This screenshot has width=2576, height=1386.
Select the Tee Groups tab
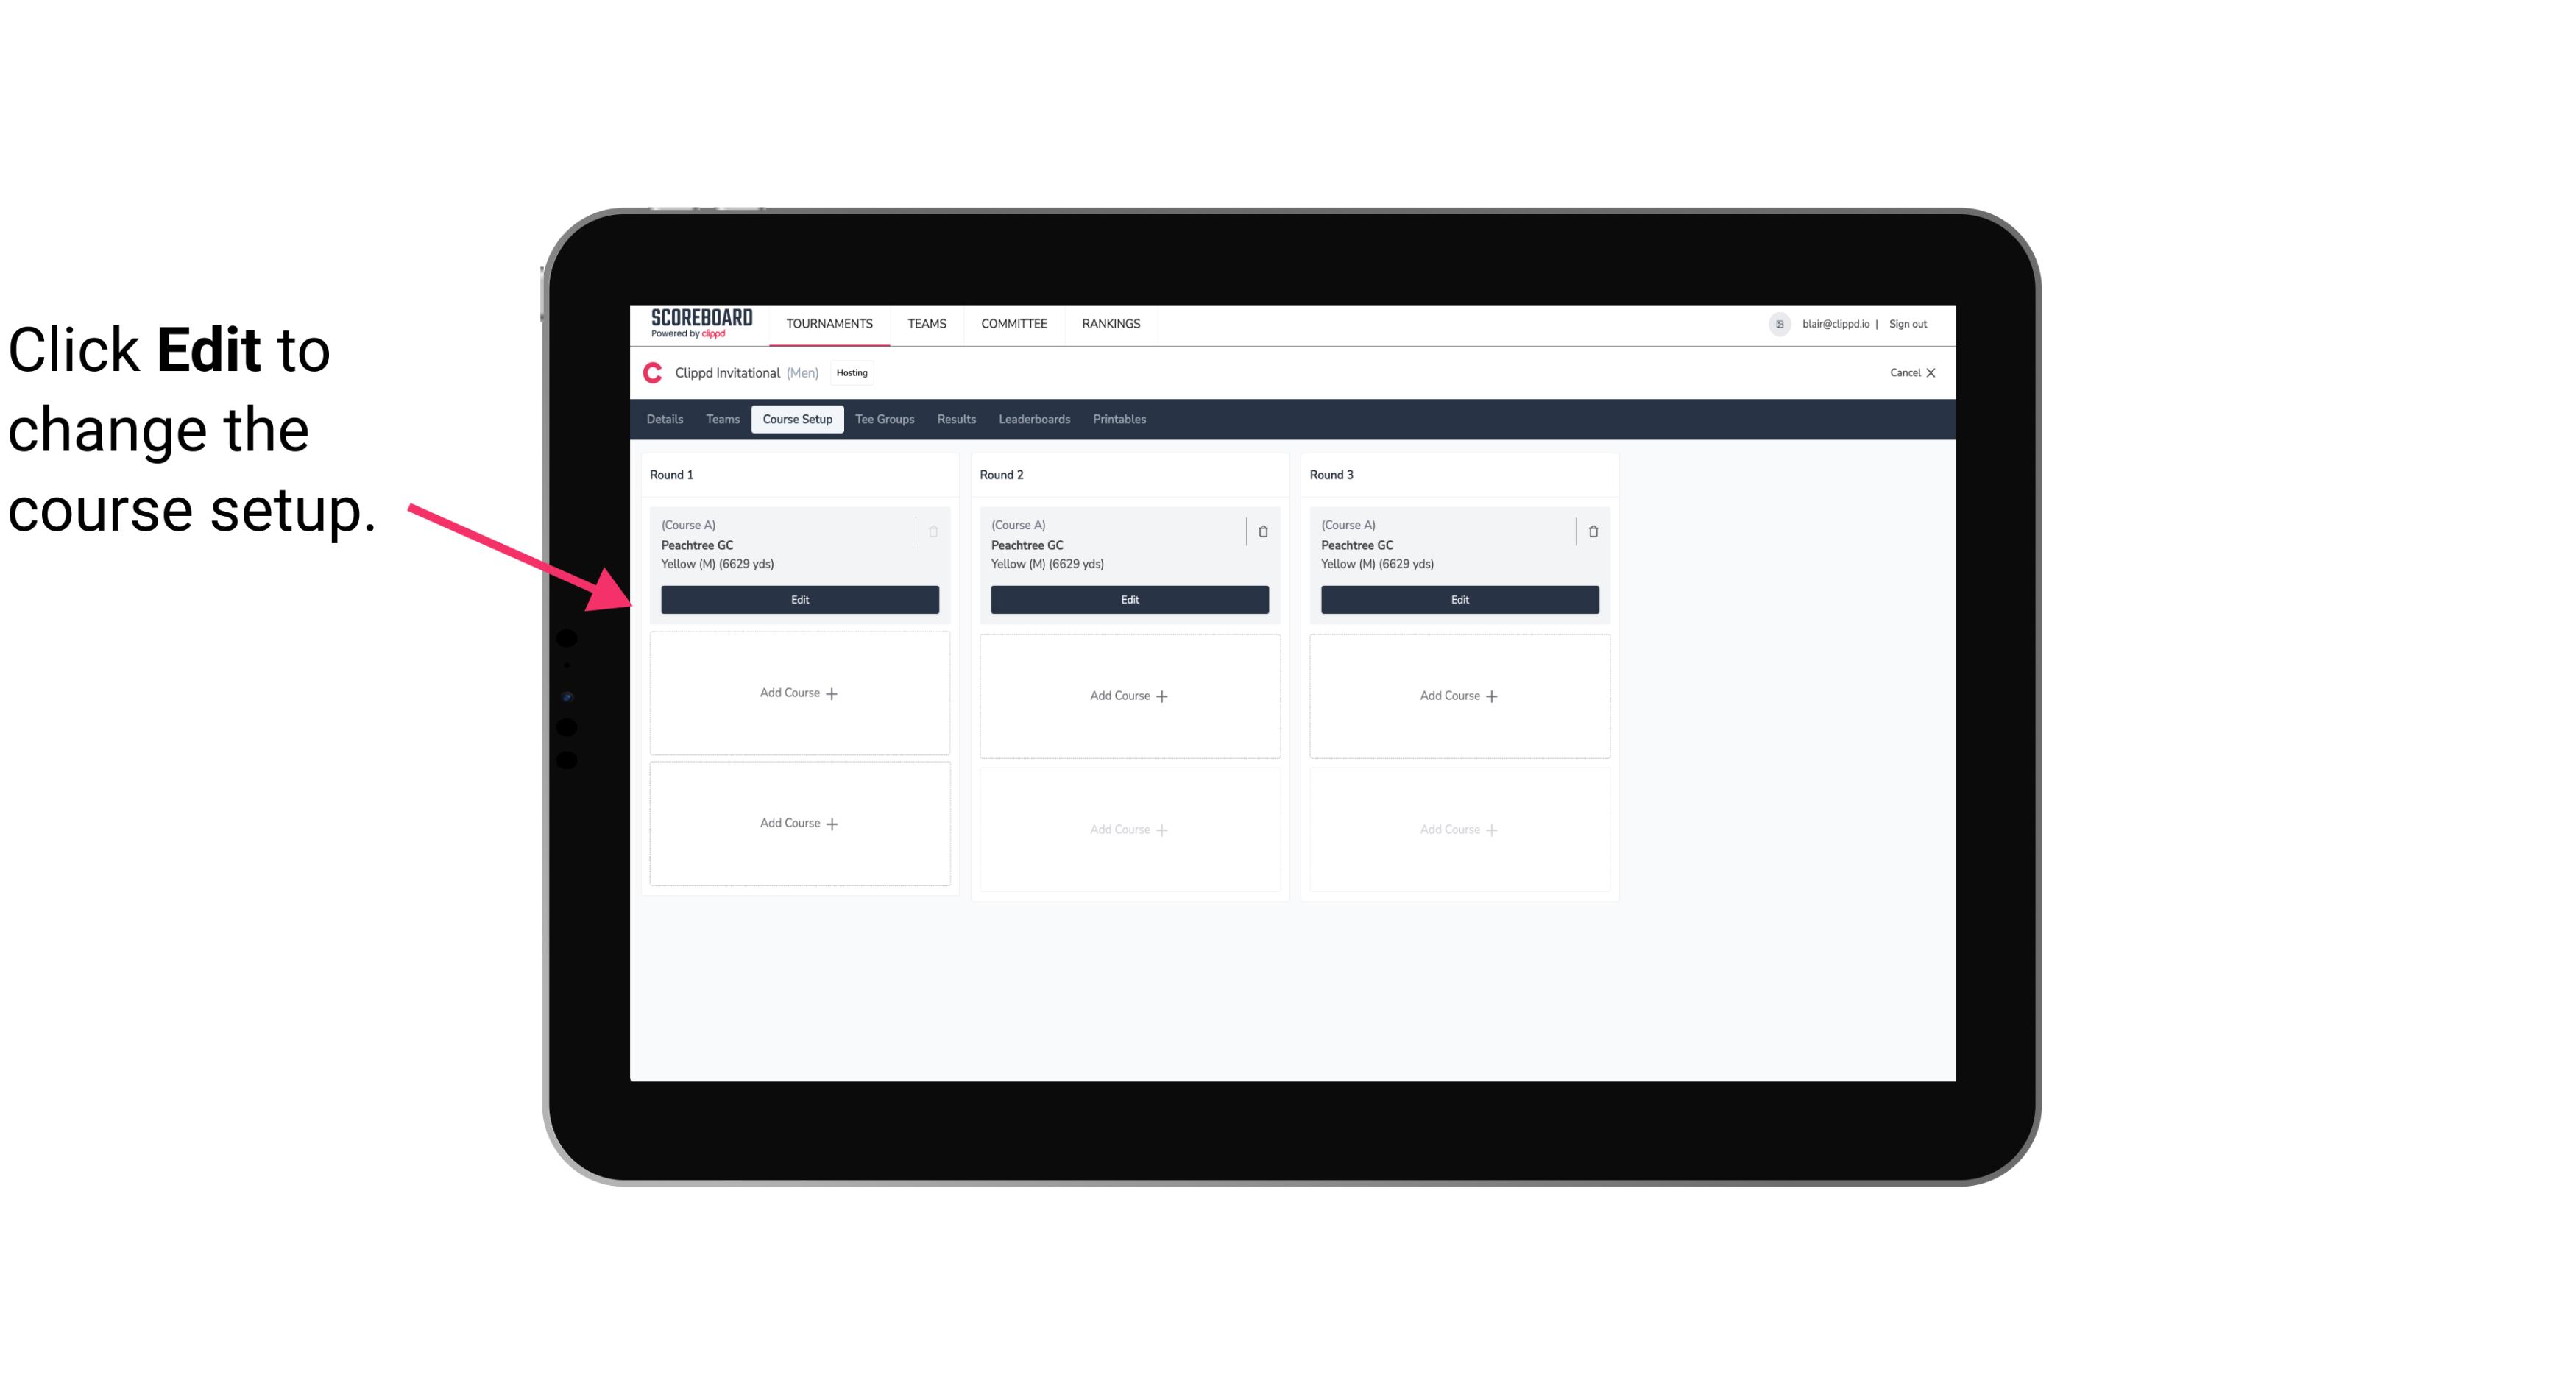tap(884, 420)
